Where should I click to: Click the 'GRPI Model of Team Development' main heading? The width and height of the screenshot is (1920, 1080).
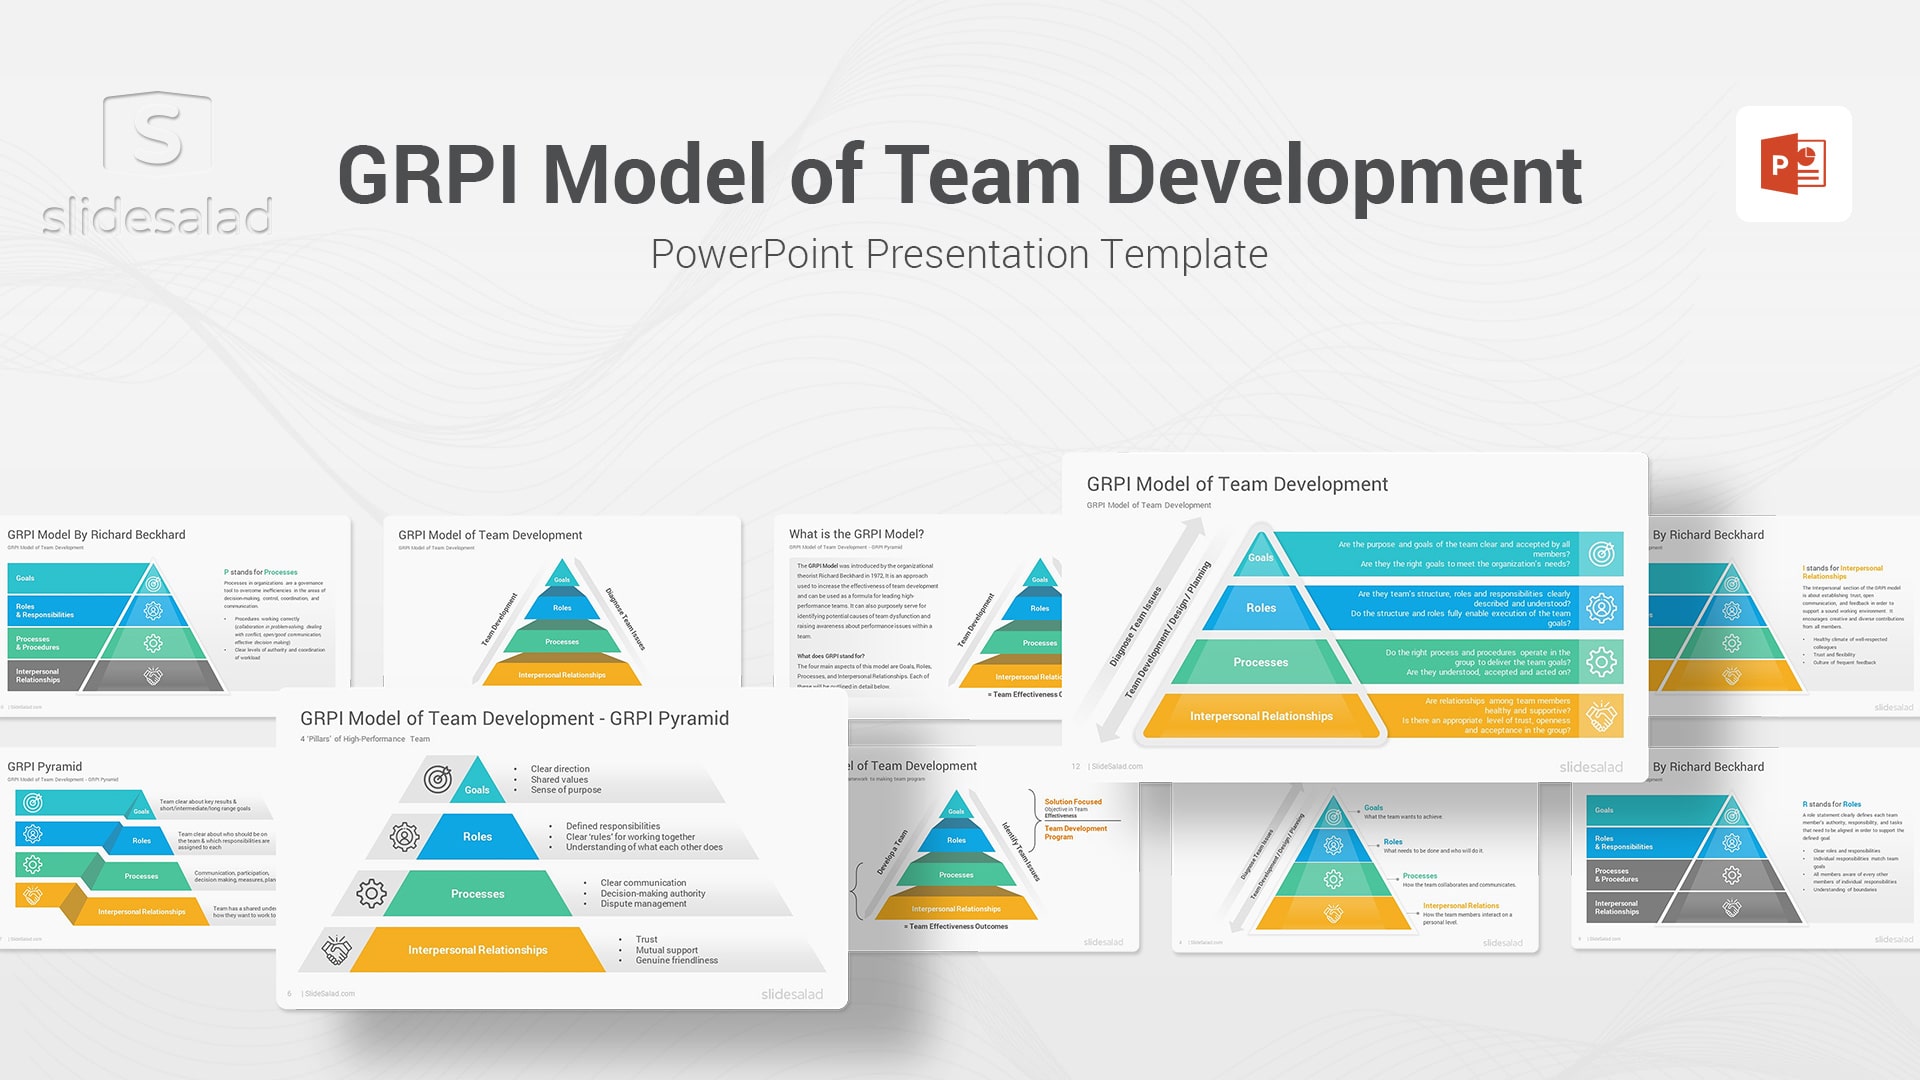coord(960,176)
